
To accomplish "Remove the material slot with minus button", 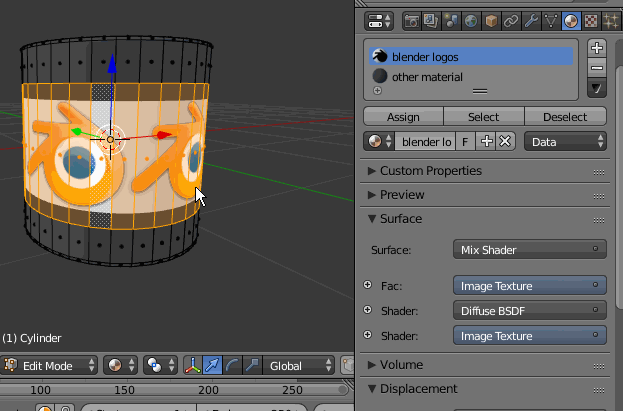I will [597, 68].
